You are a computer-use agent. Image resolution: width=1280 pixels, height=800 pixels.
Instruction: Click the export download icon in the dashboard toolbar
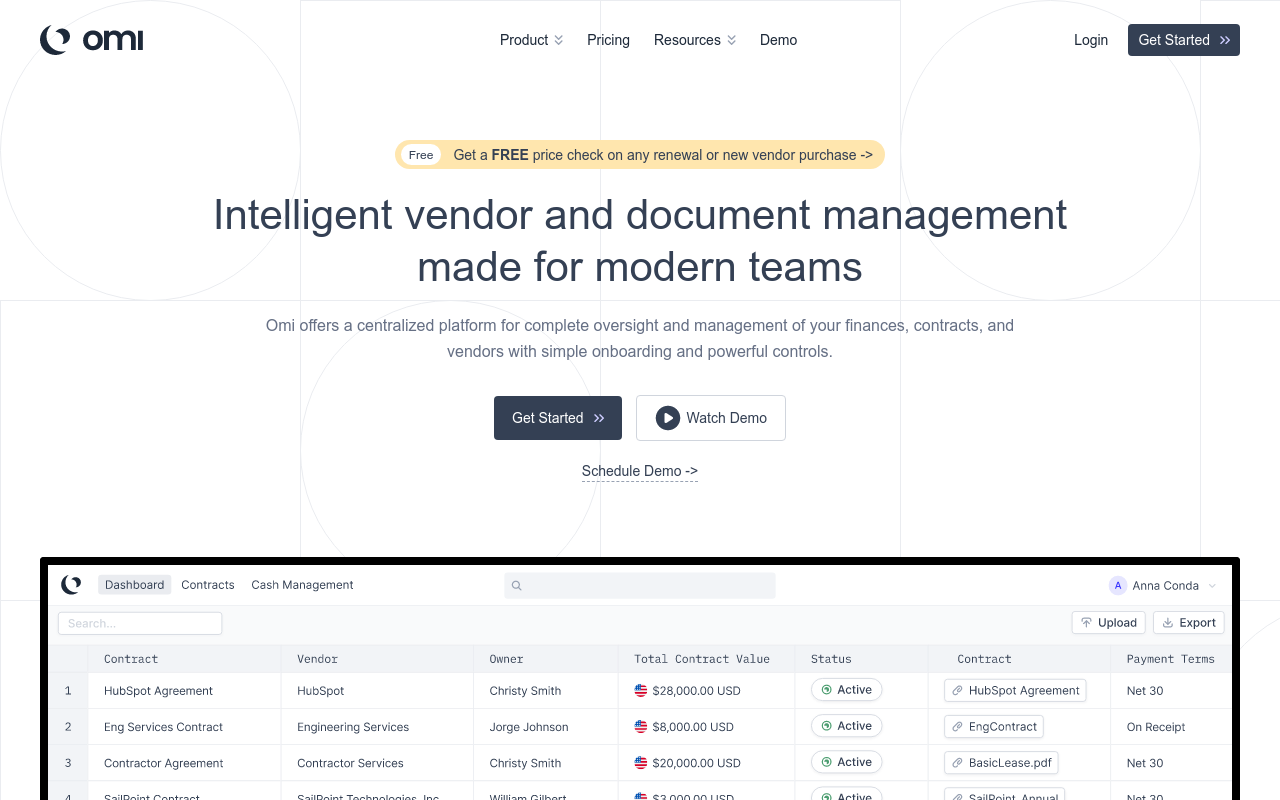[x=1167, y=623]
